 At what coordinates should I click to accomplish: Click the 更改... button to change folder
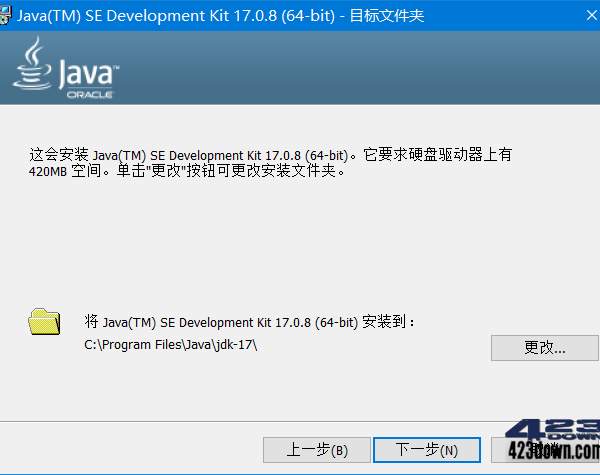pyautogui.click(x=545, y=348)
